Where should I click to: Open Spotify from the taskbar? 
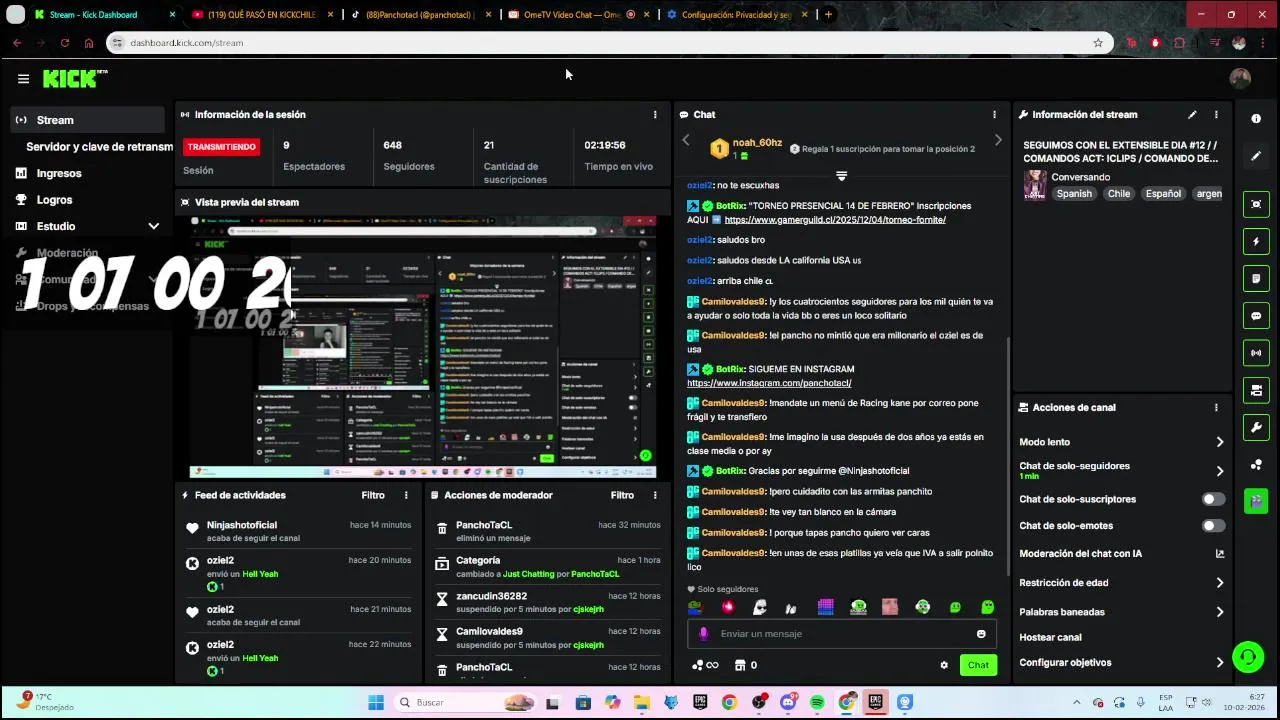point(817,702)
